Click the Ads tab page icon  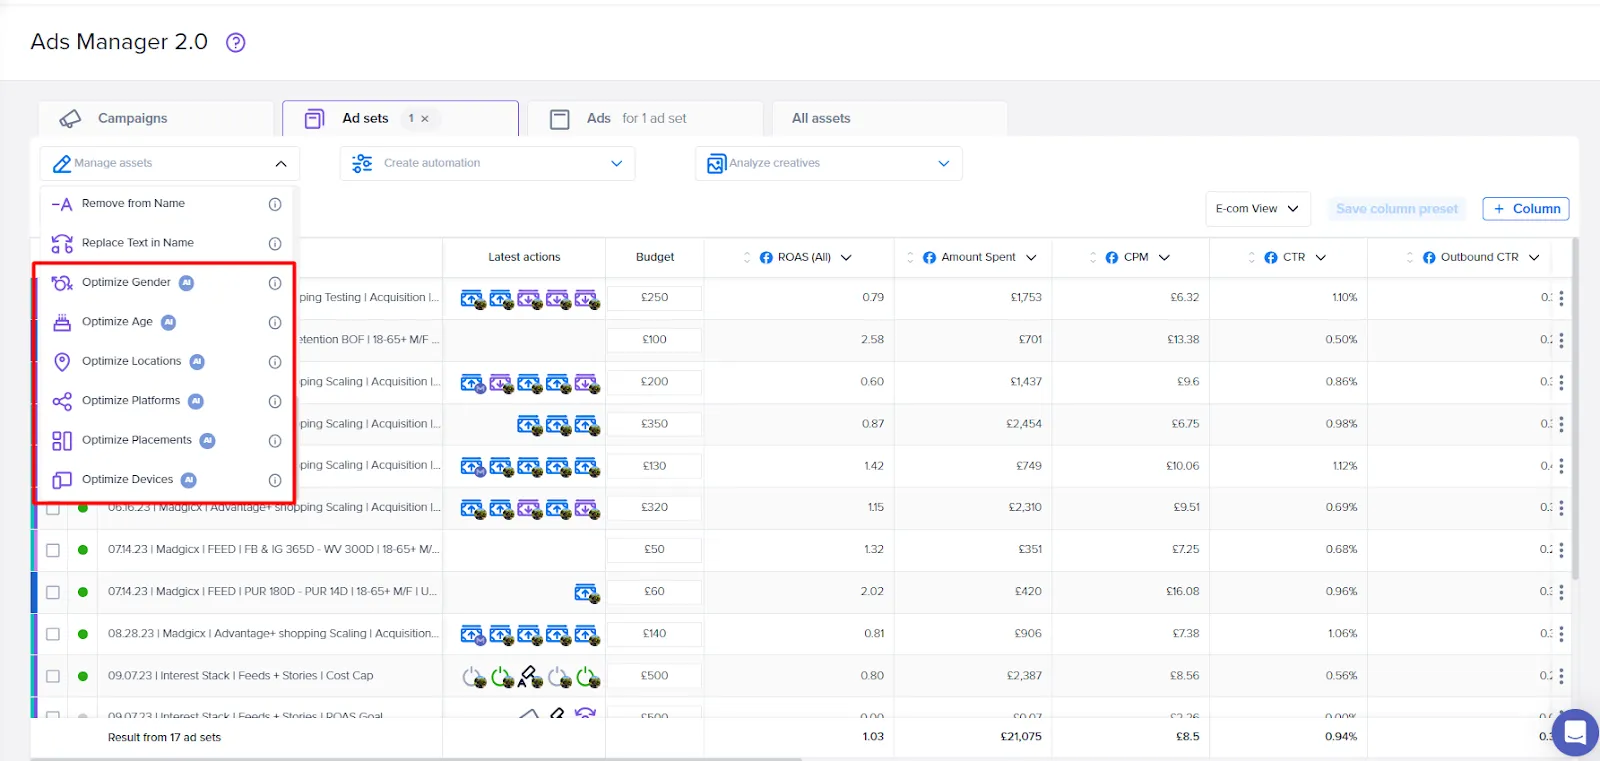tap(560, 119)
